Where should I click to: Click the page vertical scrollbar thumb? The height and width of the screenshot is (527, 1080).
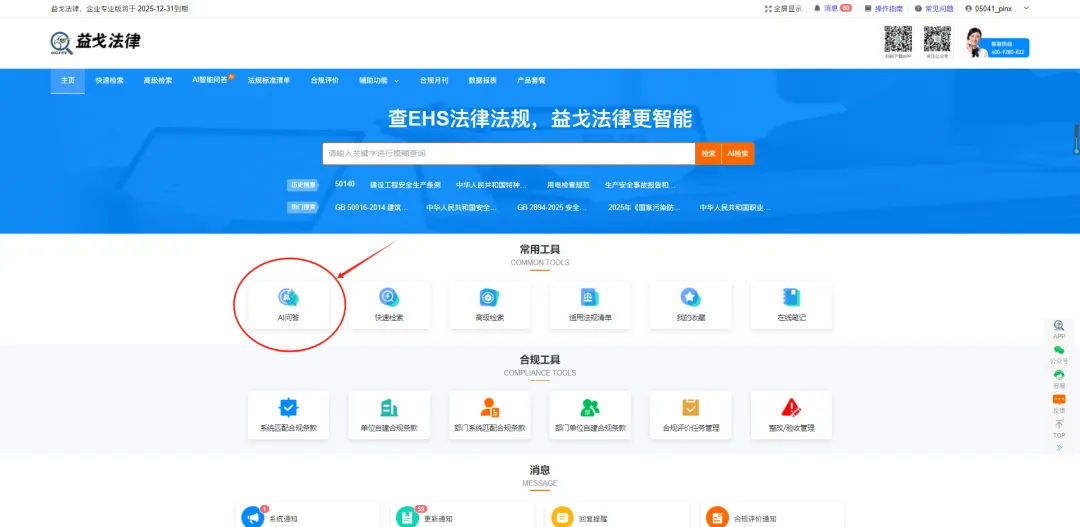[1077, 139]
